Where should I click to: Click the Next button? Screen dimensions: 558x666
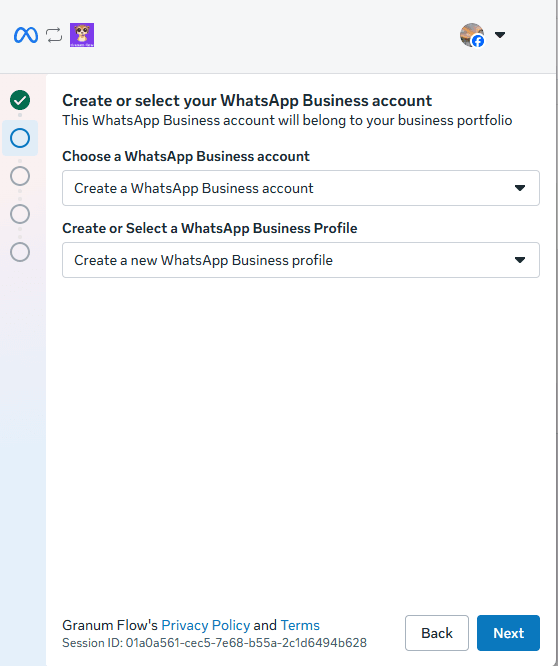pos(508,633)
